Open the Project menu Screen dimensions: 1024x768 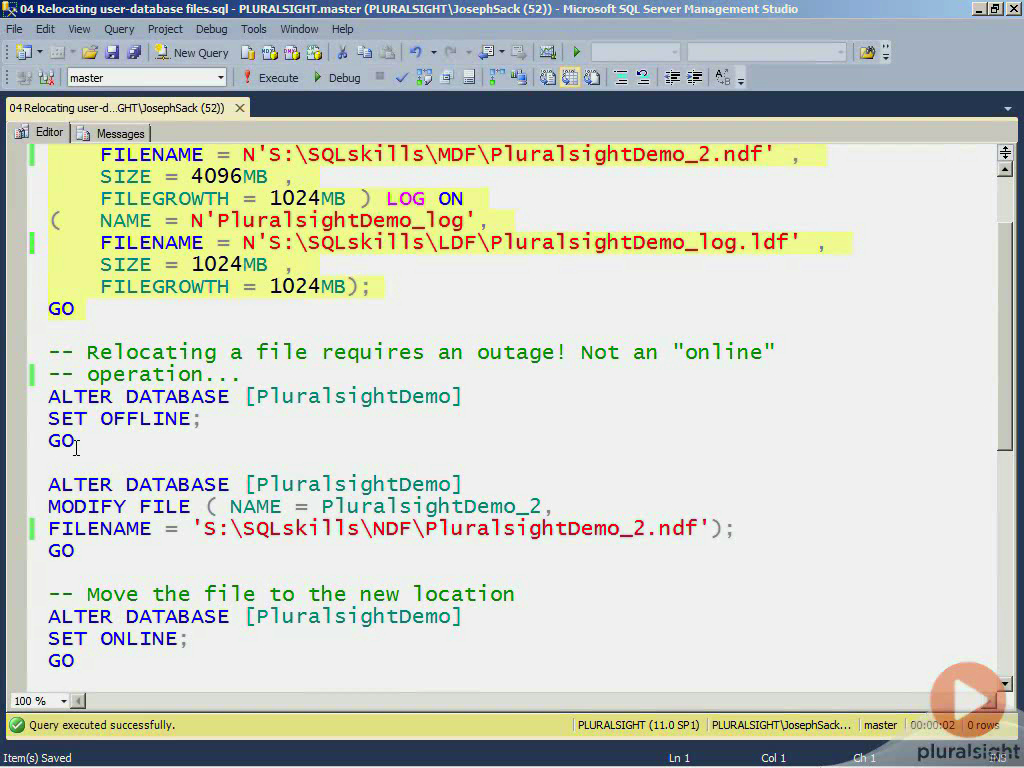click(x=165, y=29)
